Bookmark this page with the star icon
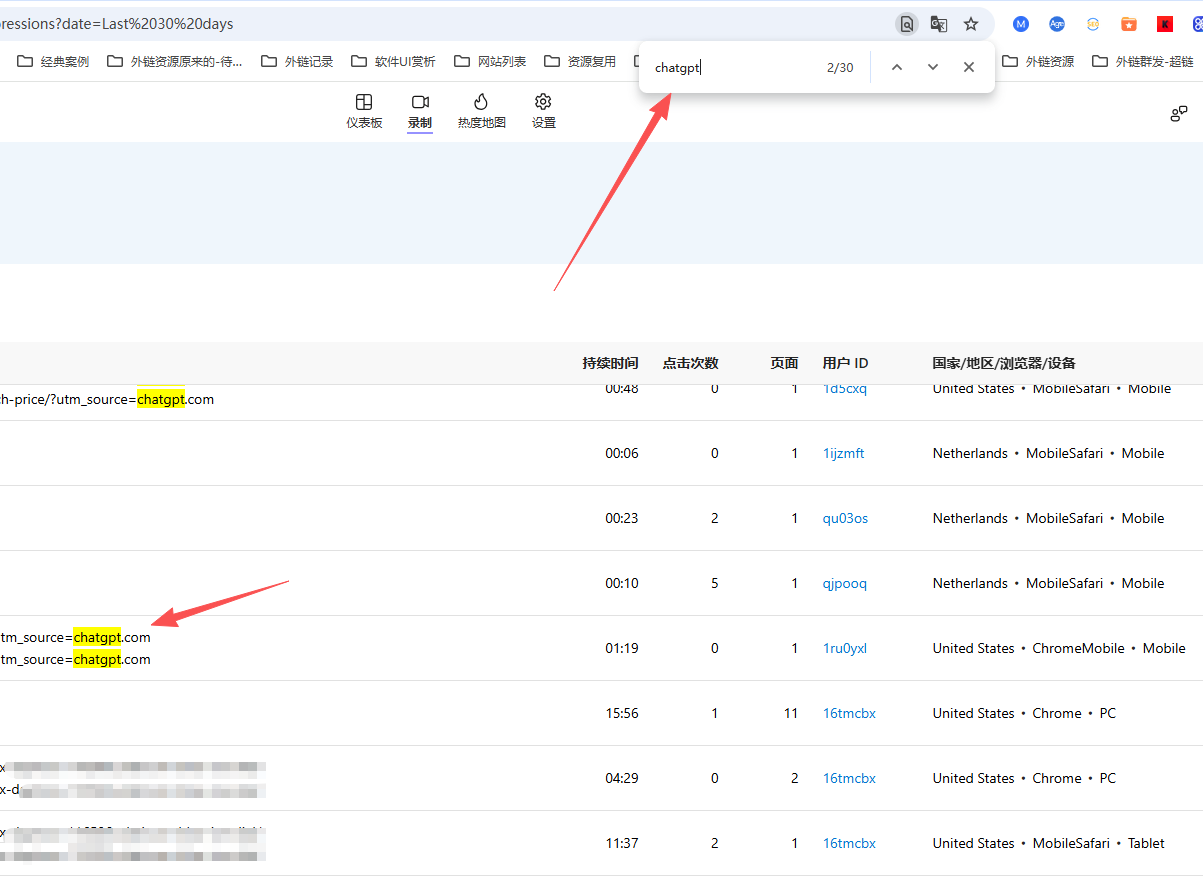 970,24
